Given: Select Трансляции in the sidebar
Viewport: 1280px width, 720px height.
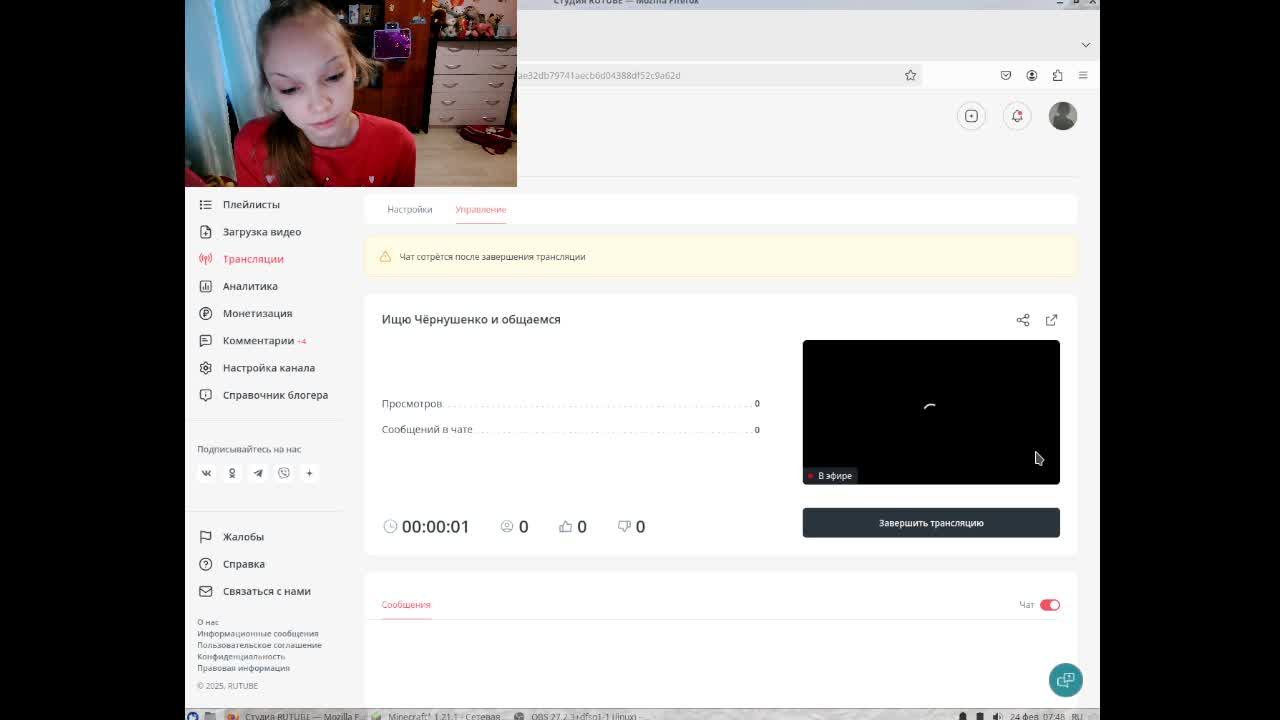Looking at the screenshot, I should coord(253,259).
